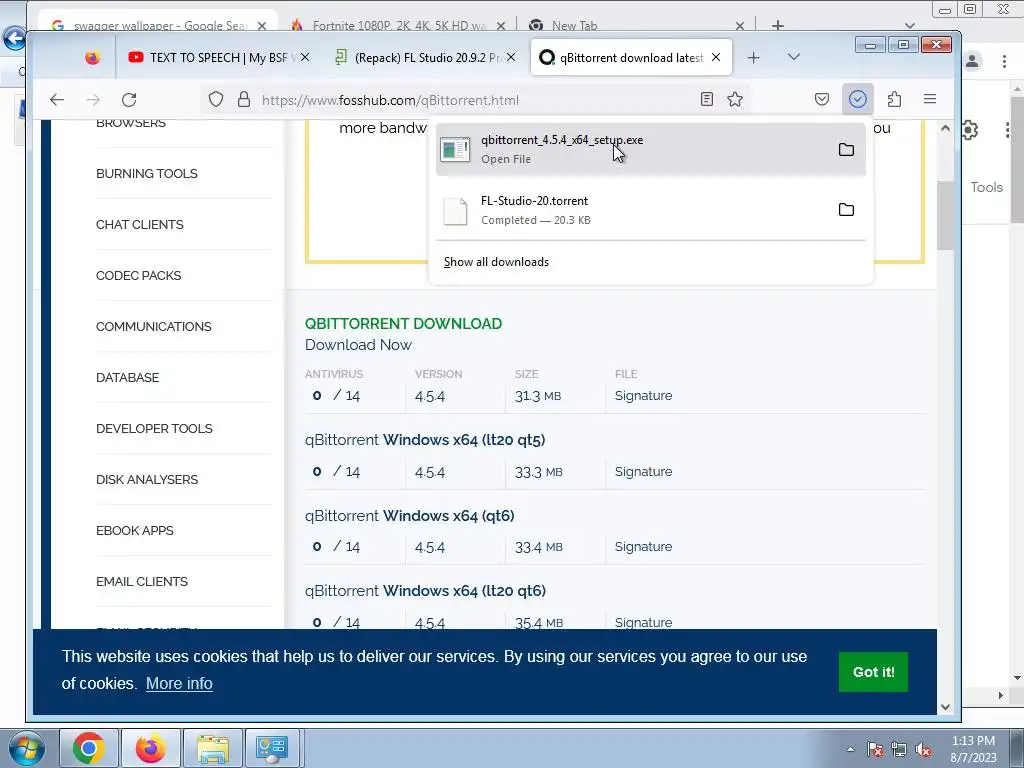
Task: Open taskbar clock showing 1:13 PM
Action: point(973,749)
